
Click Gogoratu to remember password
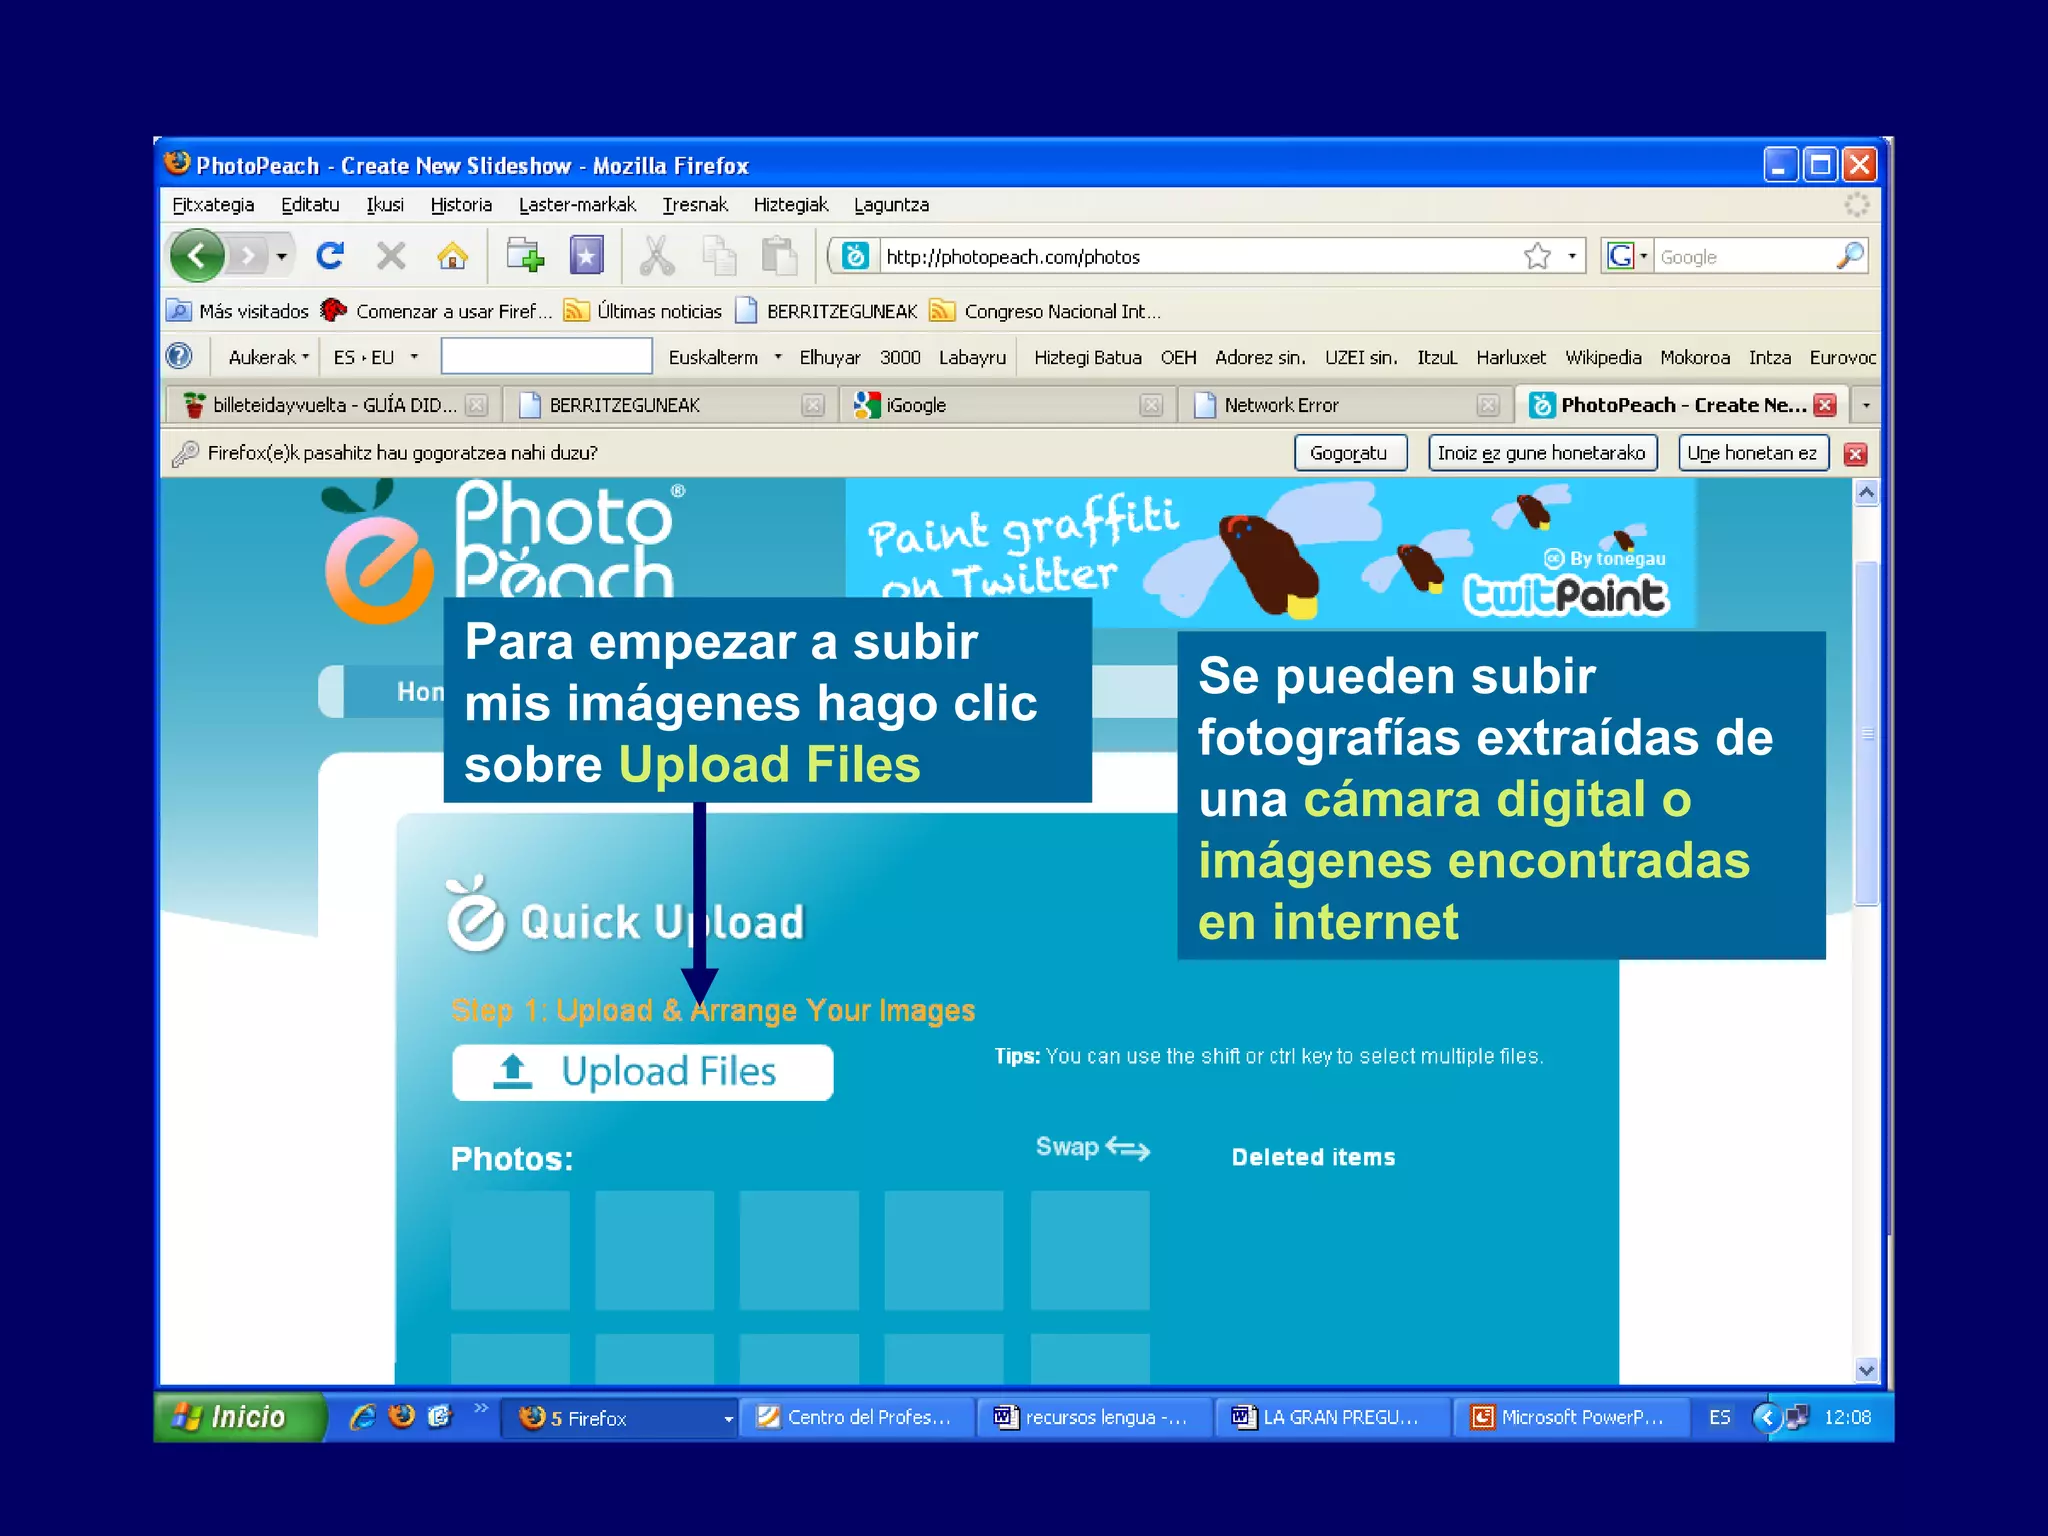(x=1350, y=453)
